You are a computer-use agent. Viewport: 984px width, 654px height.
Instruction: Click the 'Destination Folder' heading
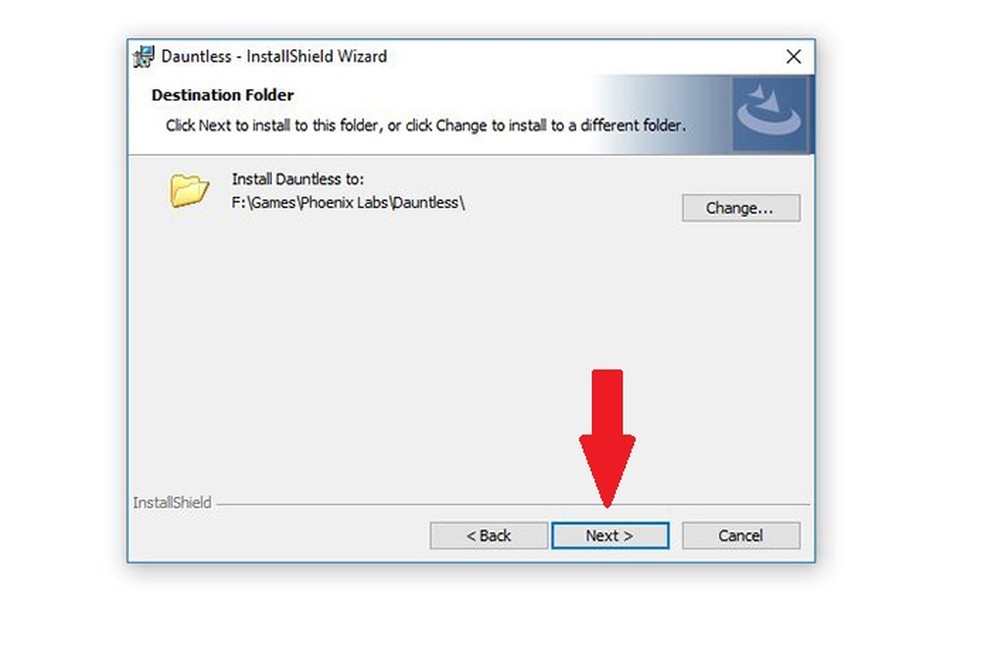coord(222,95)
